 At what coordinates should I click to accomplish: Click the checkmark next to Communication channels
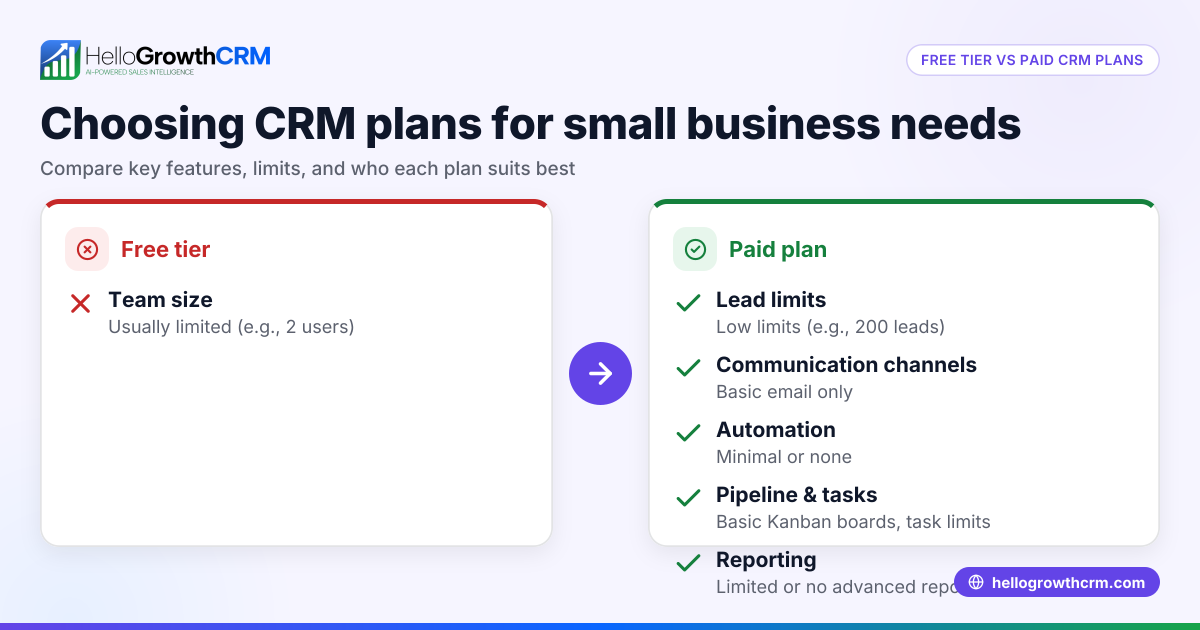click(688, 368)
